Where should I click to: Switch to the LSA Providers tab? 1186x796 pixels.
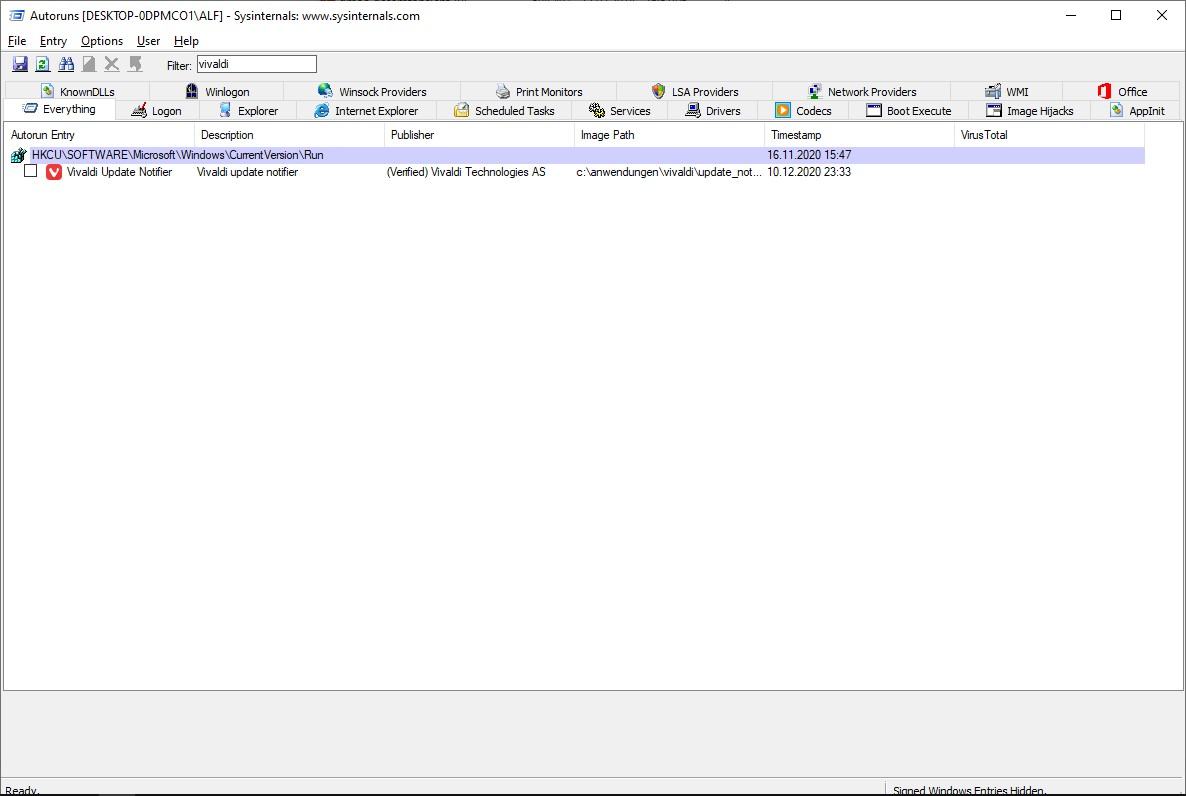(x=694, y=92)
